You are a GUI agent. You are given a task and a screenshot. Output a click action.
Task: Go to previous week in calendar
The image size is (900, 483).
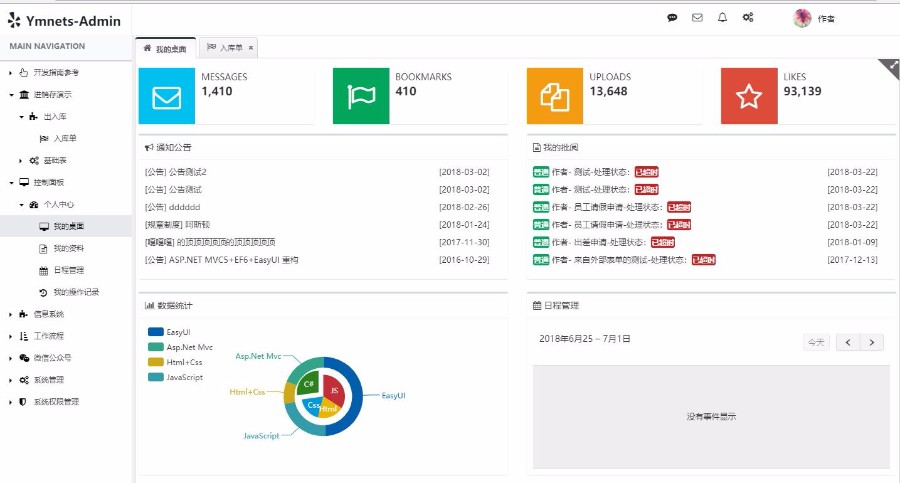coord(848,342)
